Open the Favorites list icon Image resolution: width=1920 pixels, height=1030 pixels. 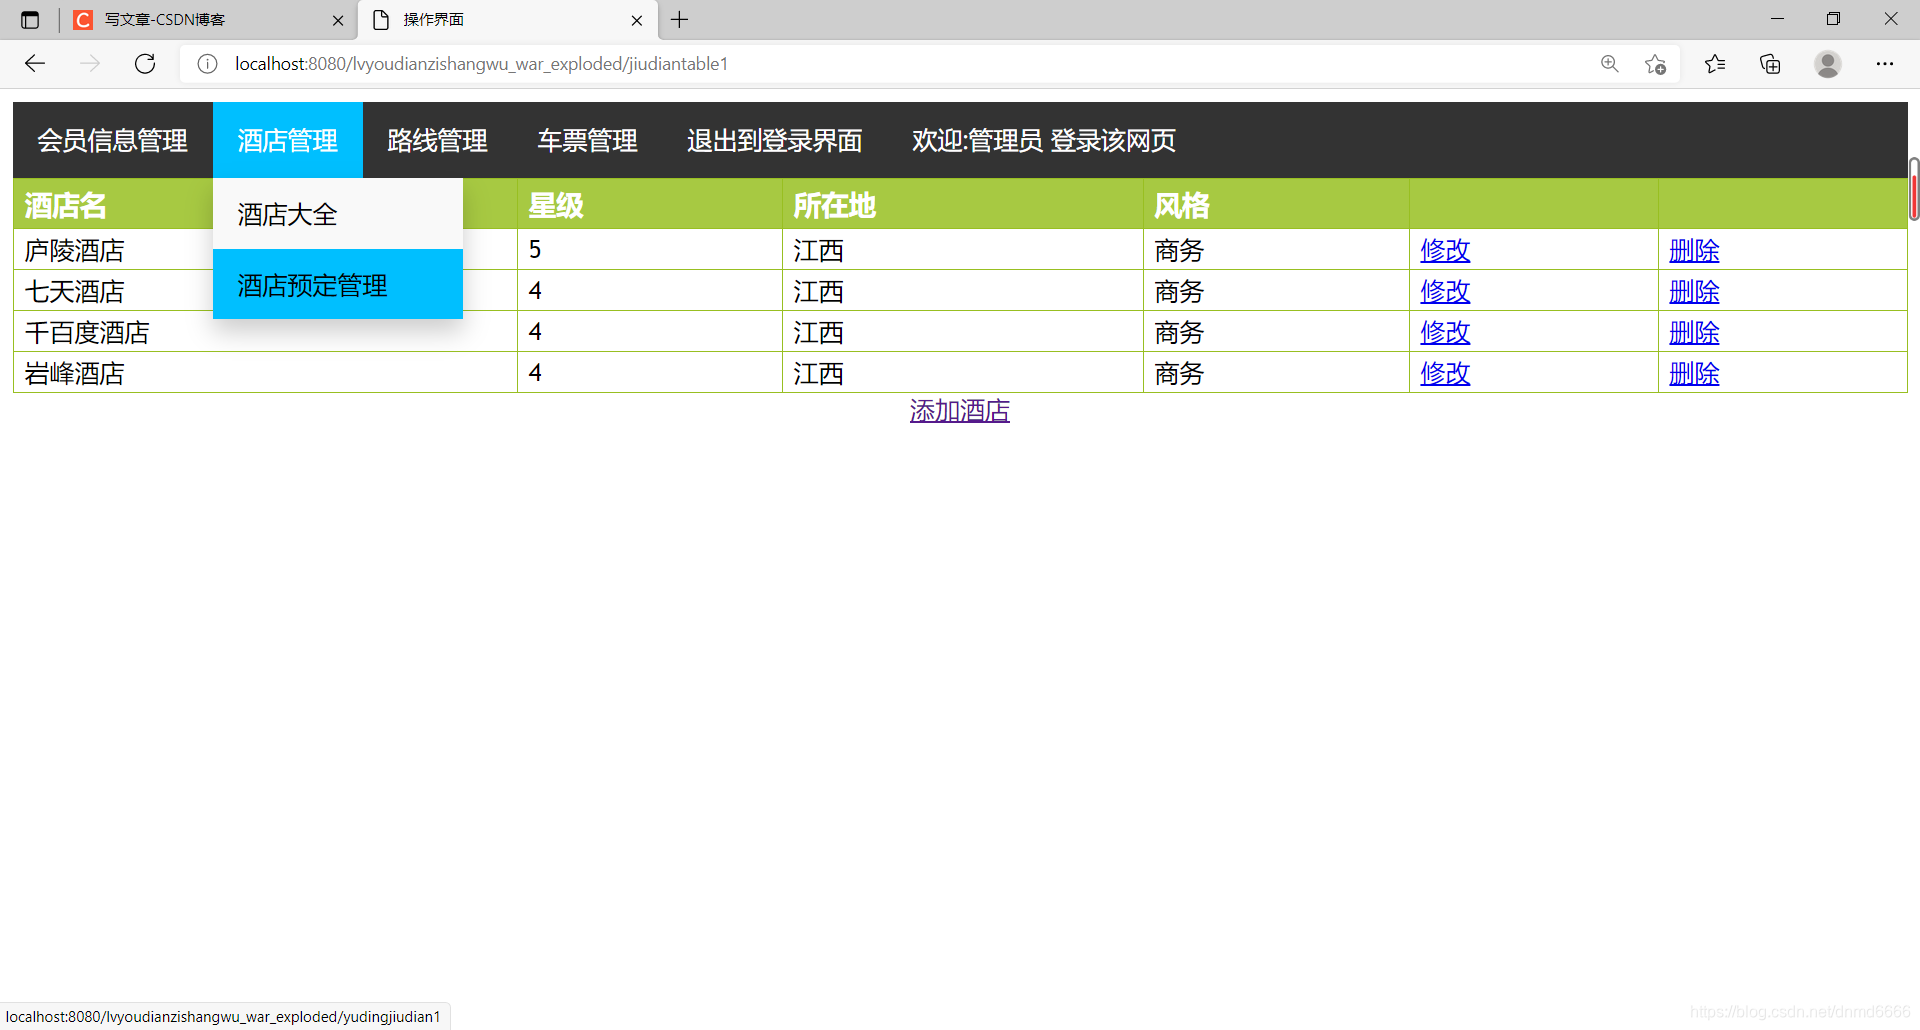pyautogui.click(x=1715, y=64)
